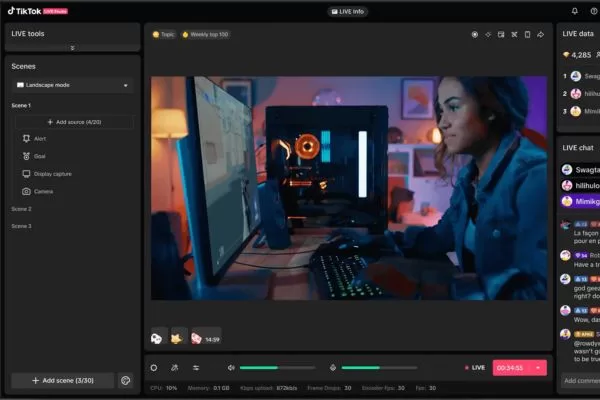Open the Landscape mode dropdown

pyautogui.click(x=72, y=85)
